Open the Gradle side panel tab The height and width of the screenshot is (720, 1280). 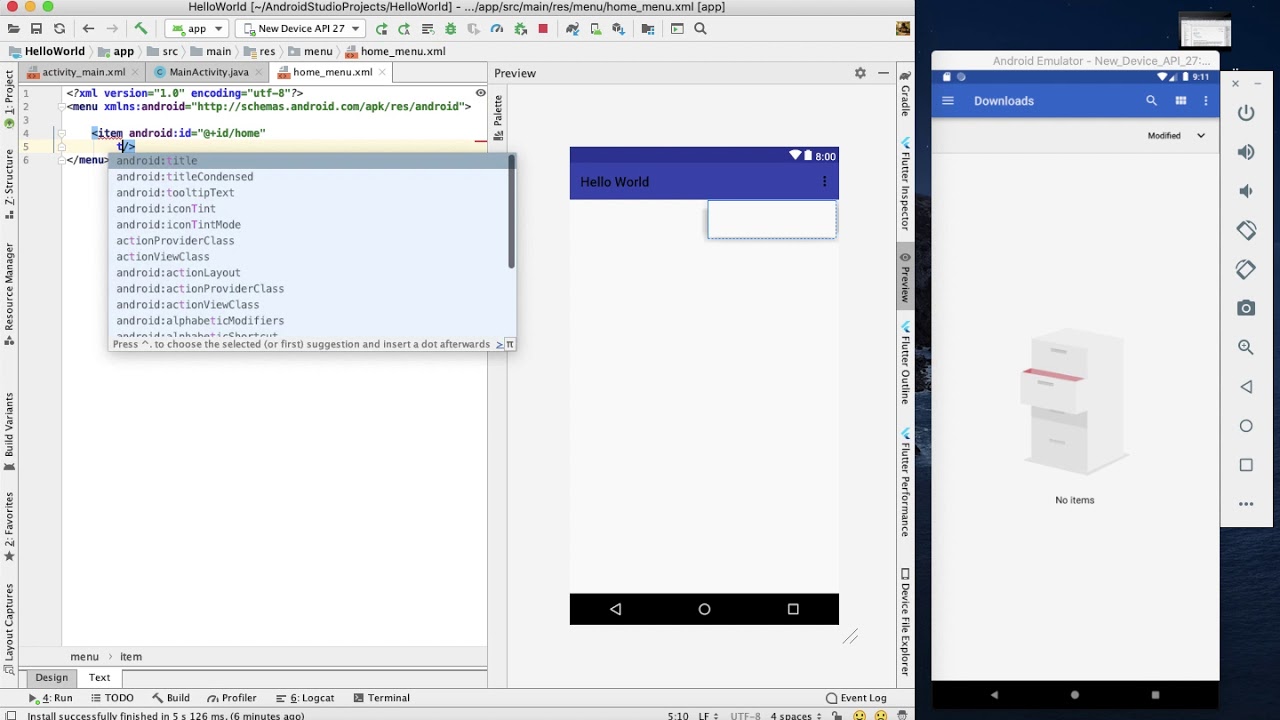tap(905, 93)
